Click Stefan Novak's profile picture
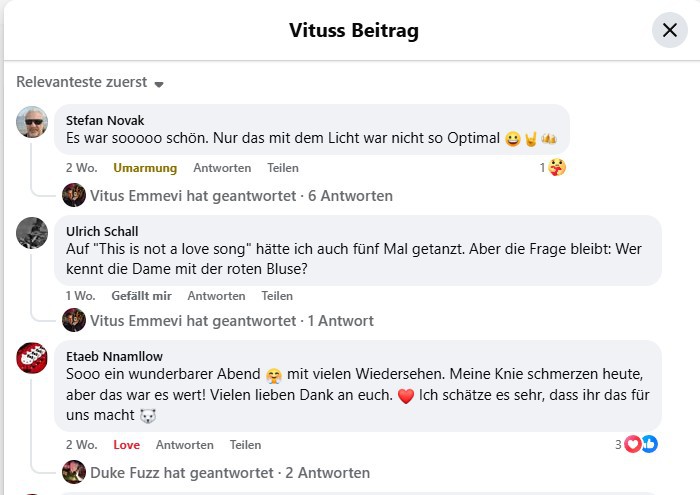The image size is (700, 495). tap(32, 122)
